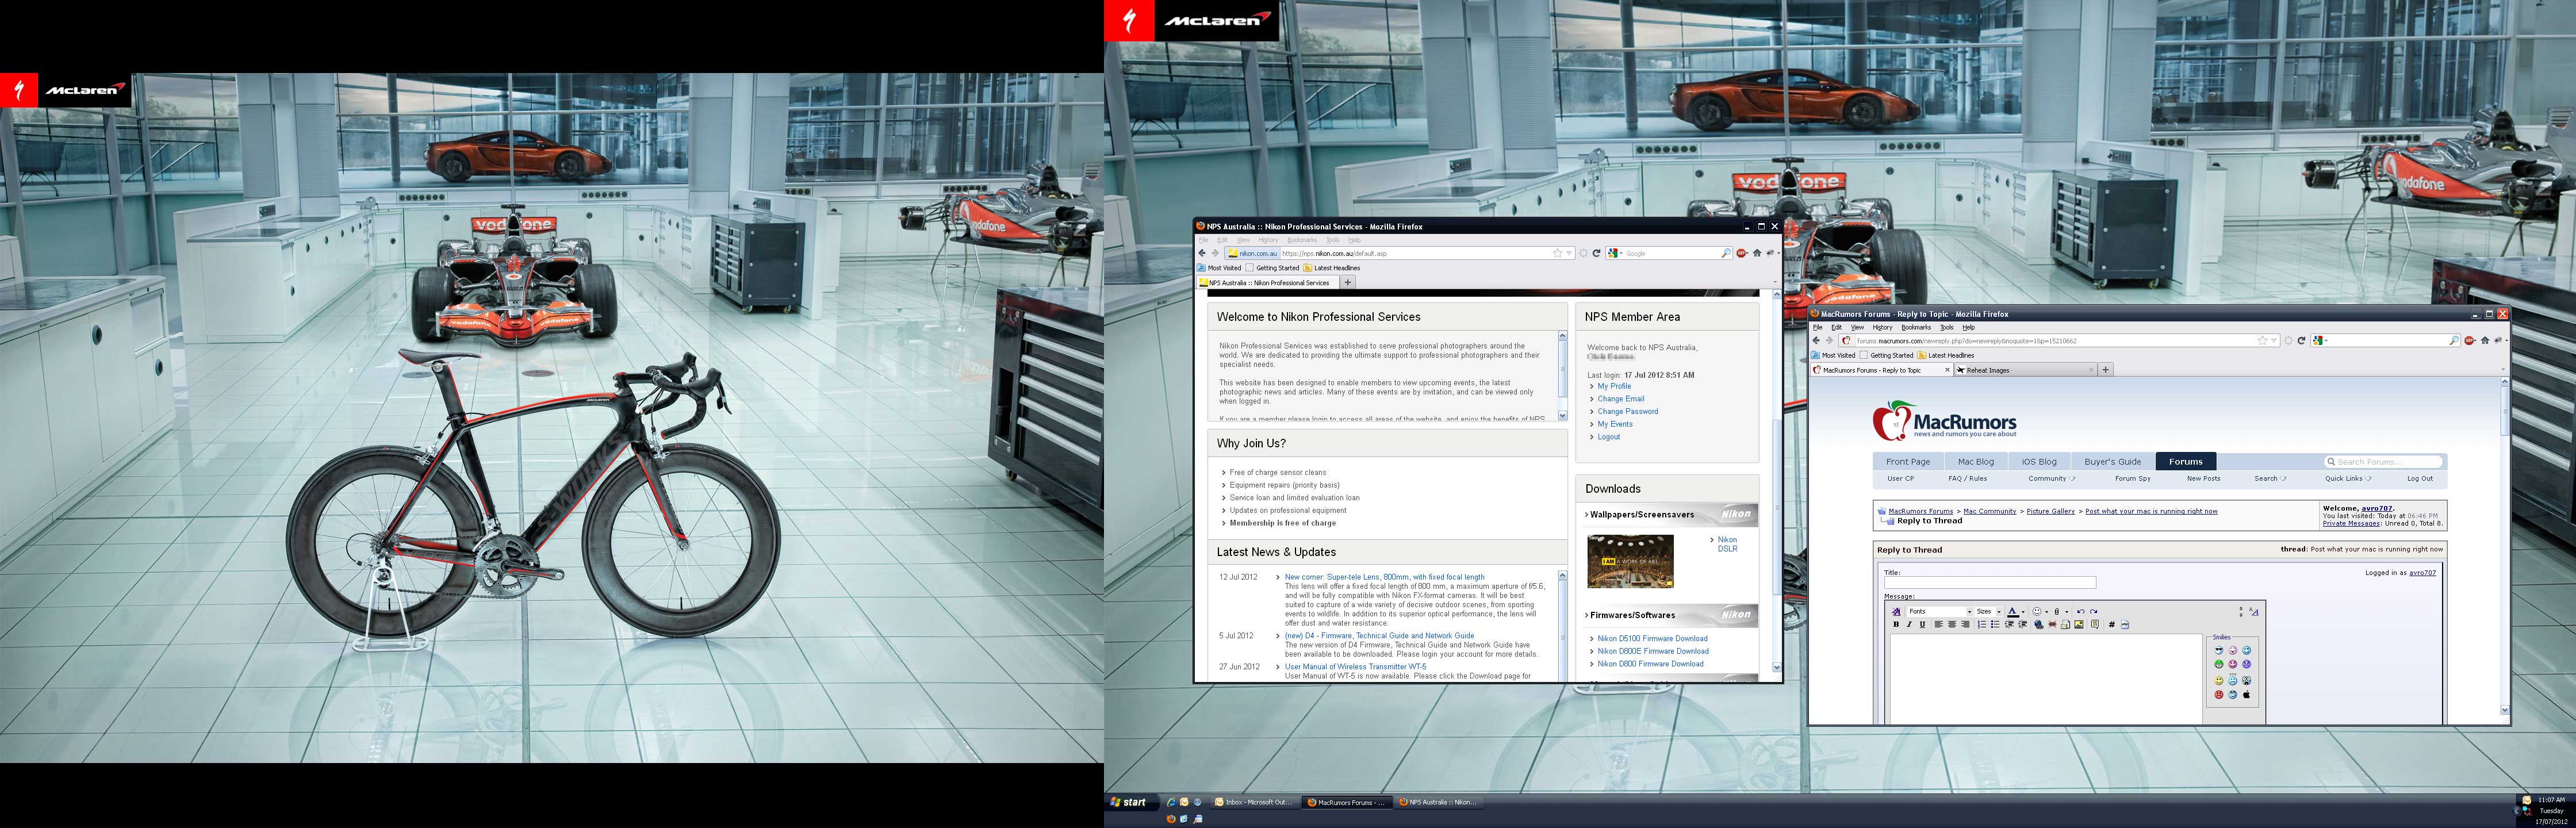The image size is (2576, 828).
Task: Expand the Community menu on MacRumors
Action: pos(2051,479)
